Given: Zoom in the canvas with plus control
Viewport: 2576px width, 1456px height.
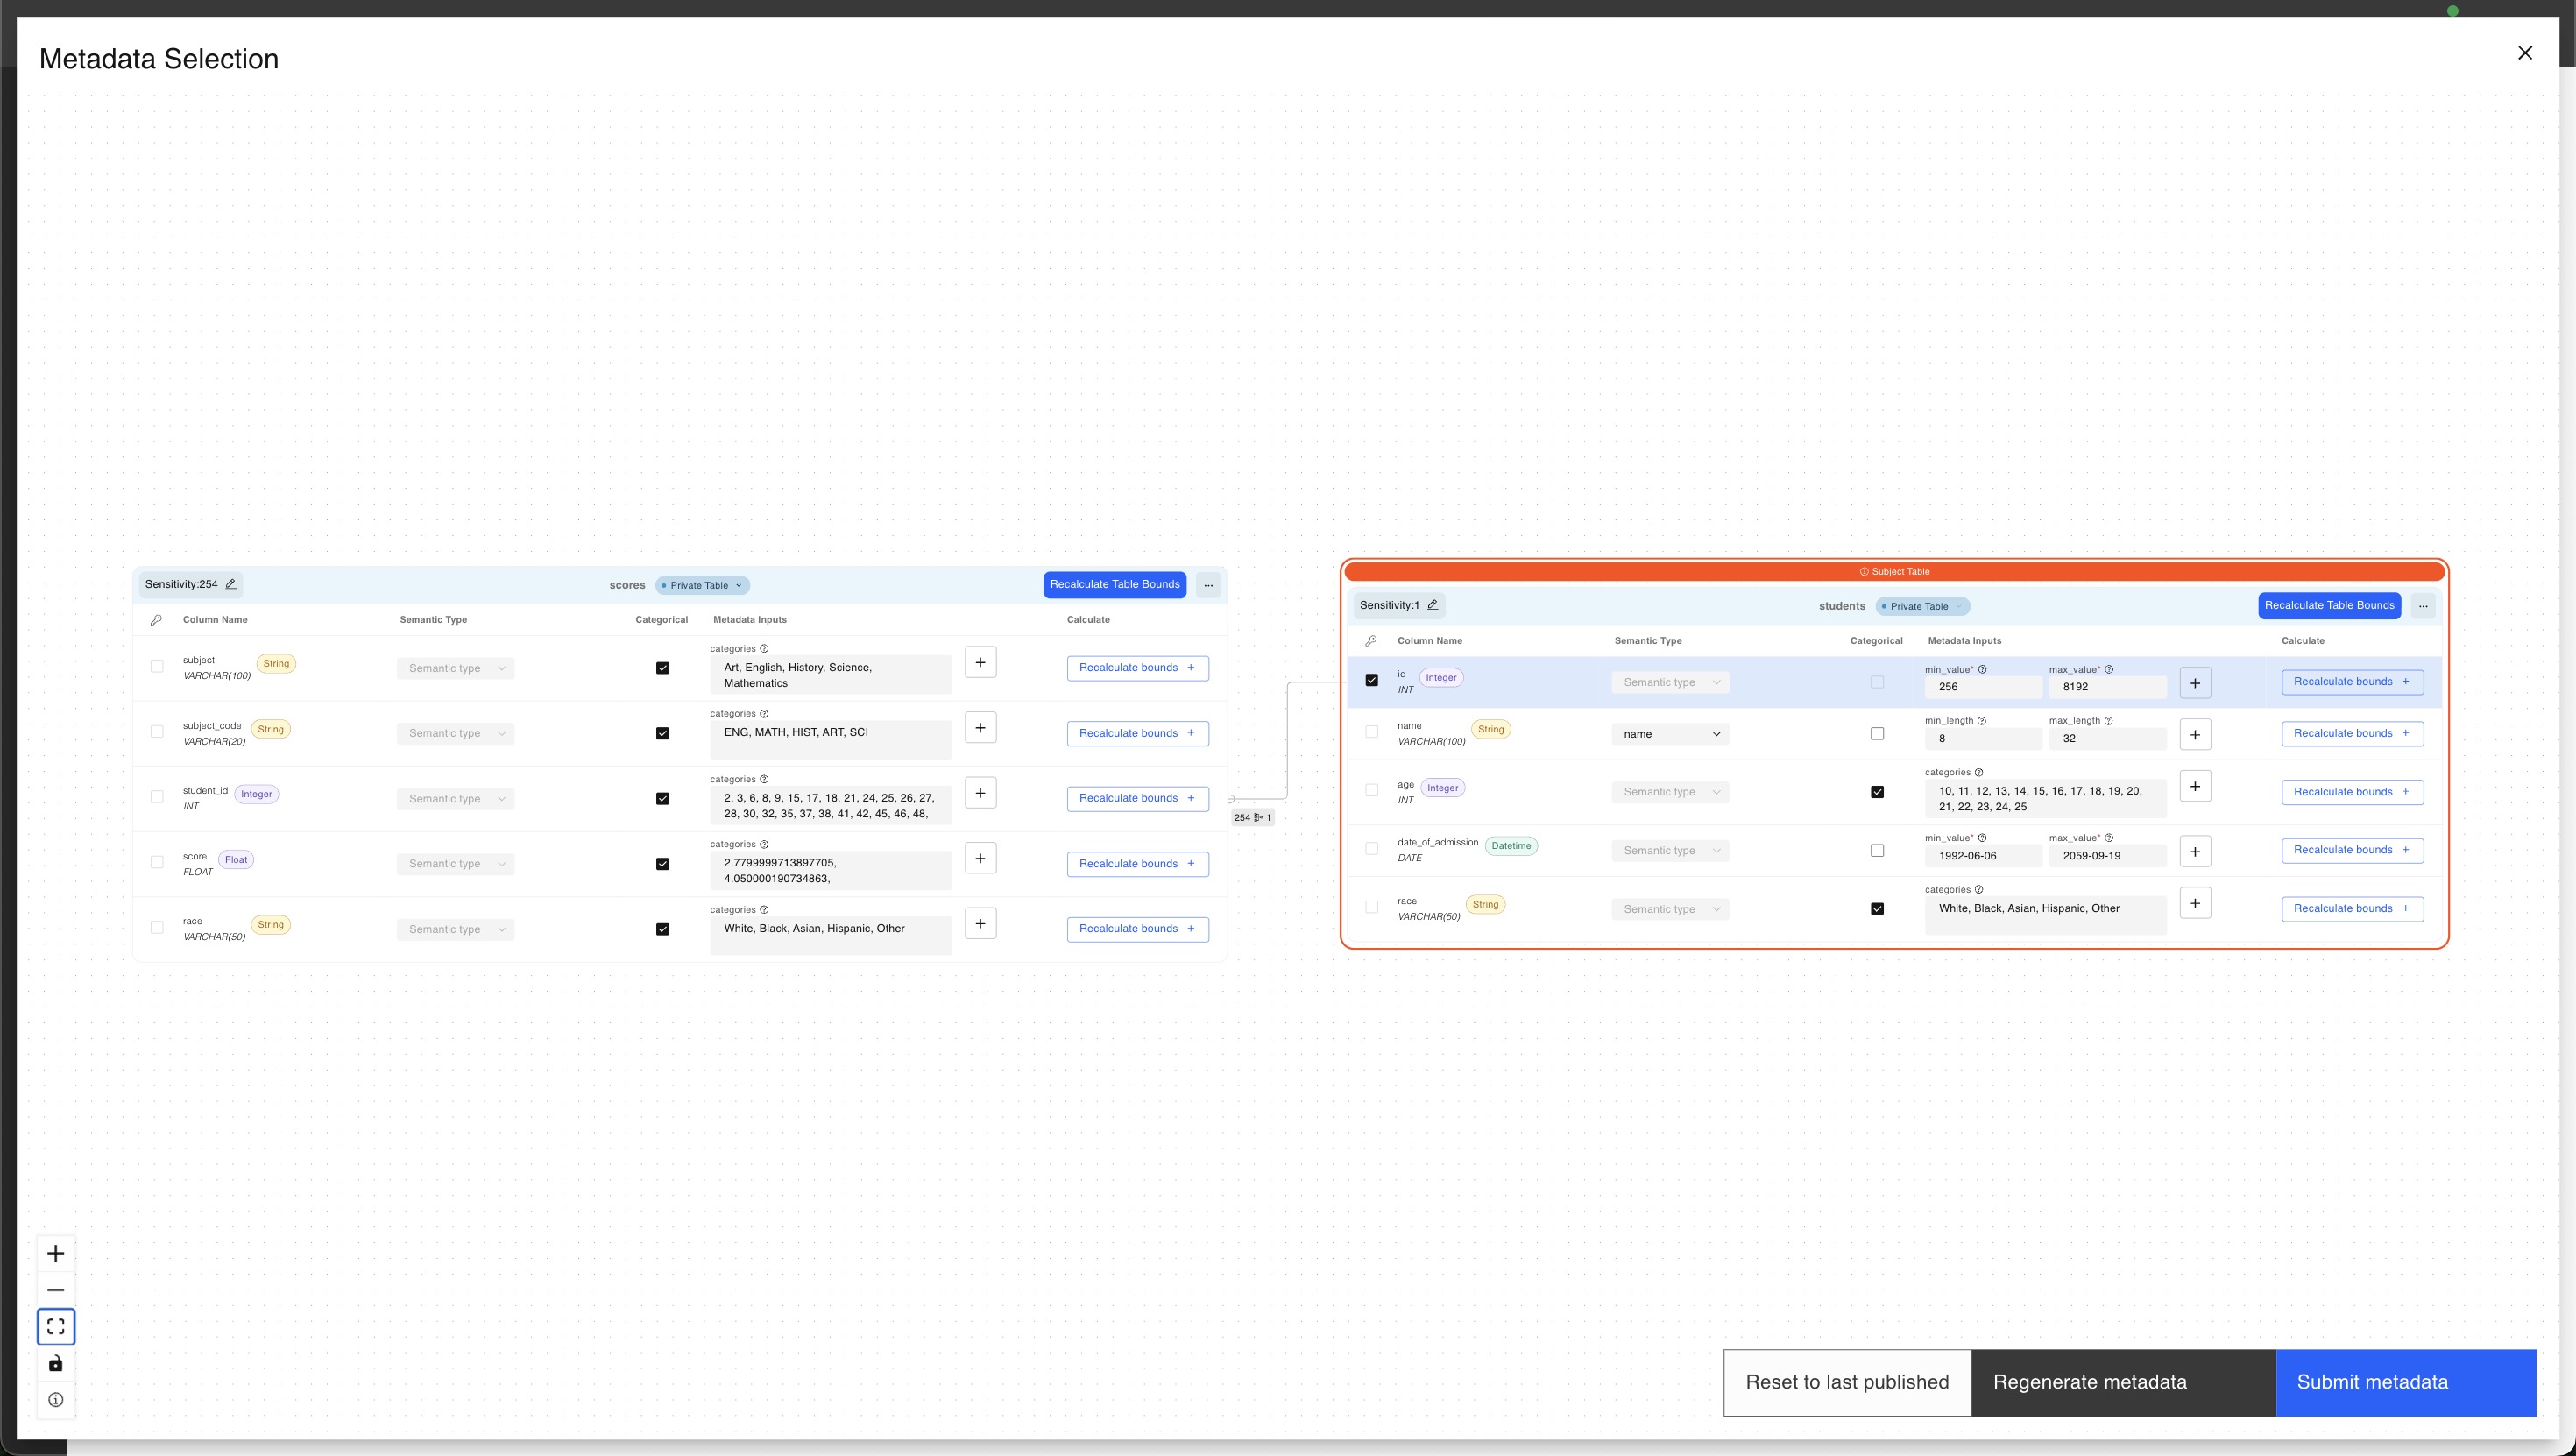Looking at the screenshot, I should [x=56, y=1253].
